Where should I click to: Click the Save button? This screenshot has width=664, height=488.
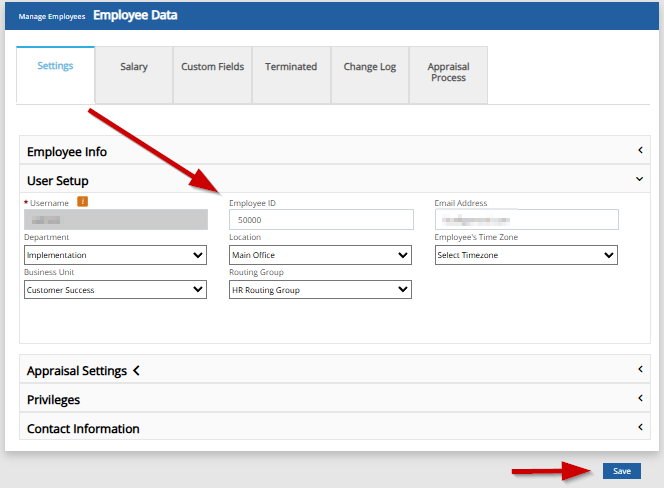pos(621,471)
